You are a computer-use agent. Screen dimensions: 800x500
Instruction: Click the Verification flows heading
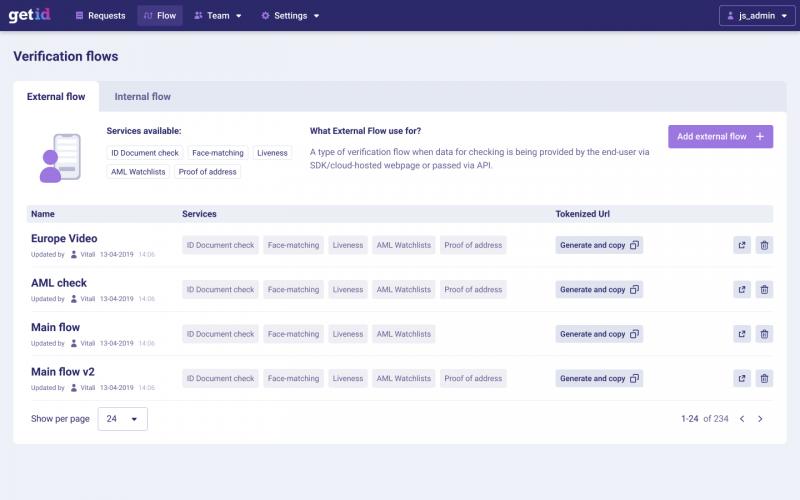pyautogui.click(x=66, y=56)
